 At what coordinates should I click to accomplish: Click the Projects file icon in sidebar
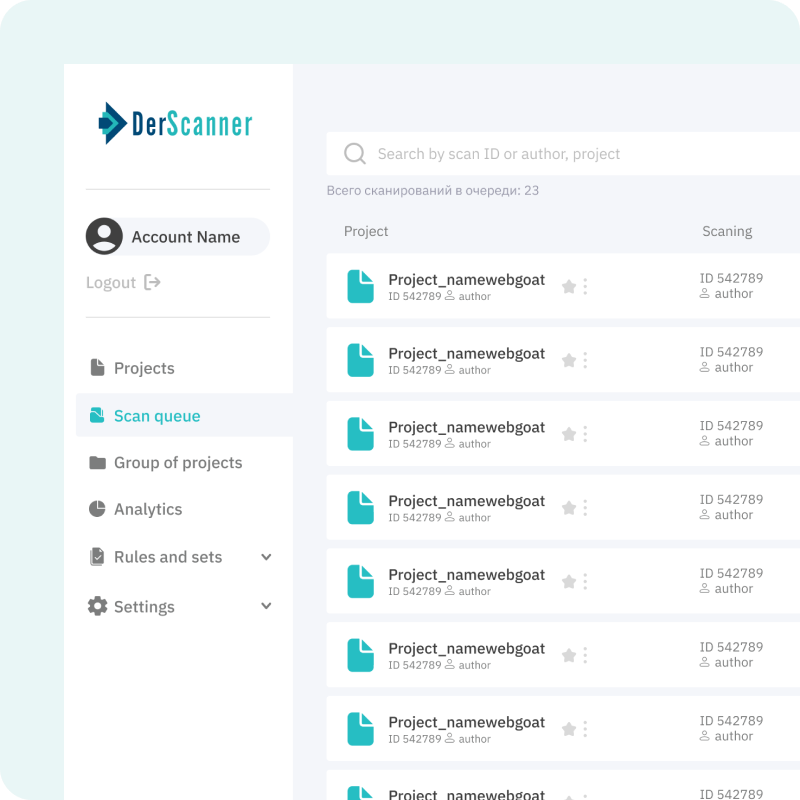96,368
